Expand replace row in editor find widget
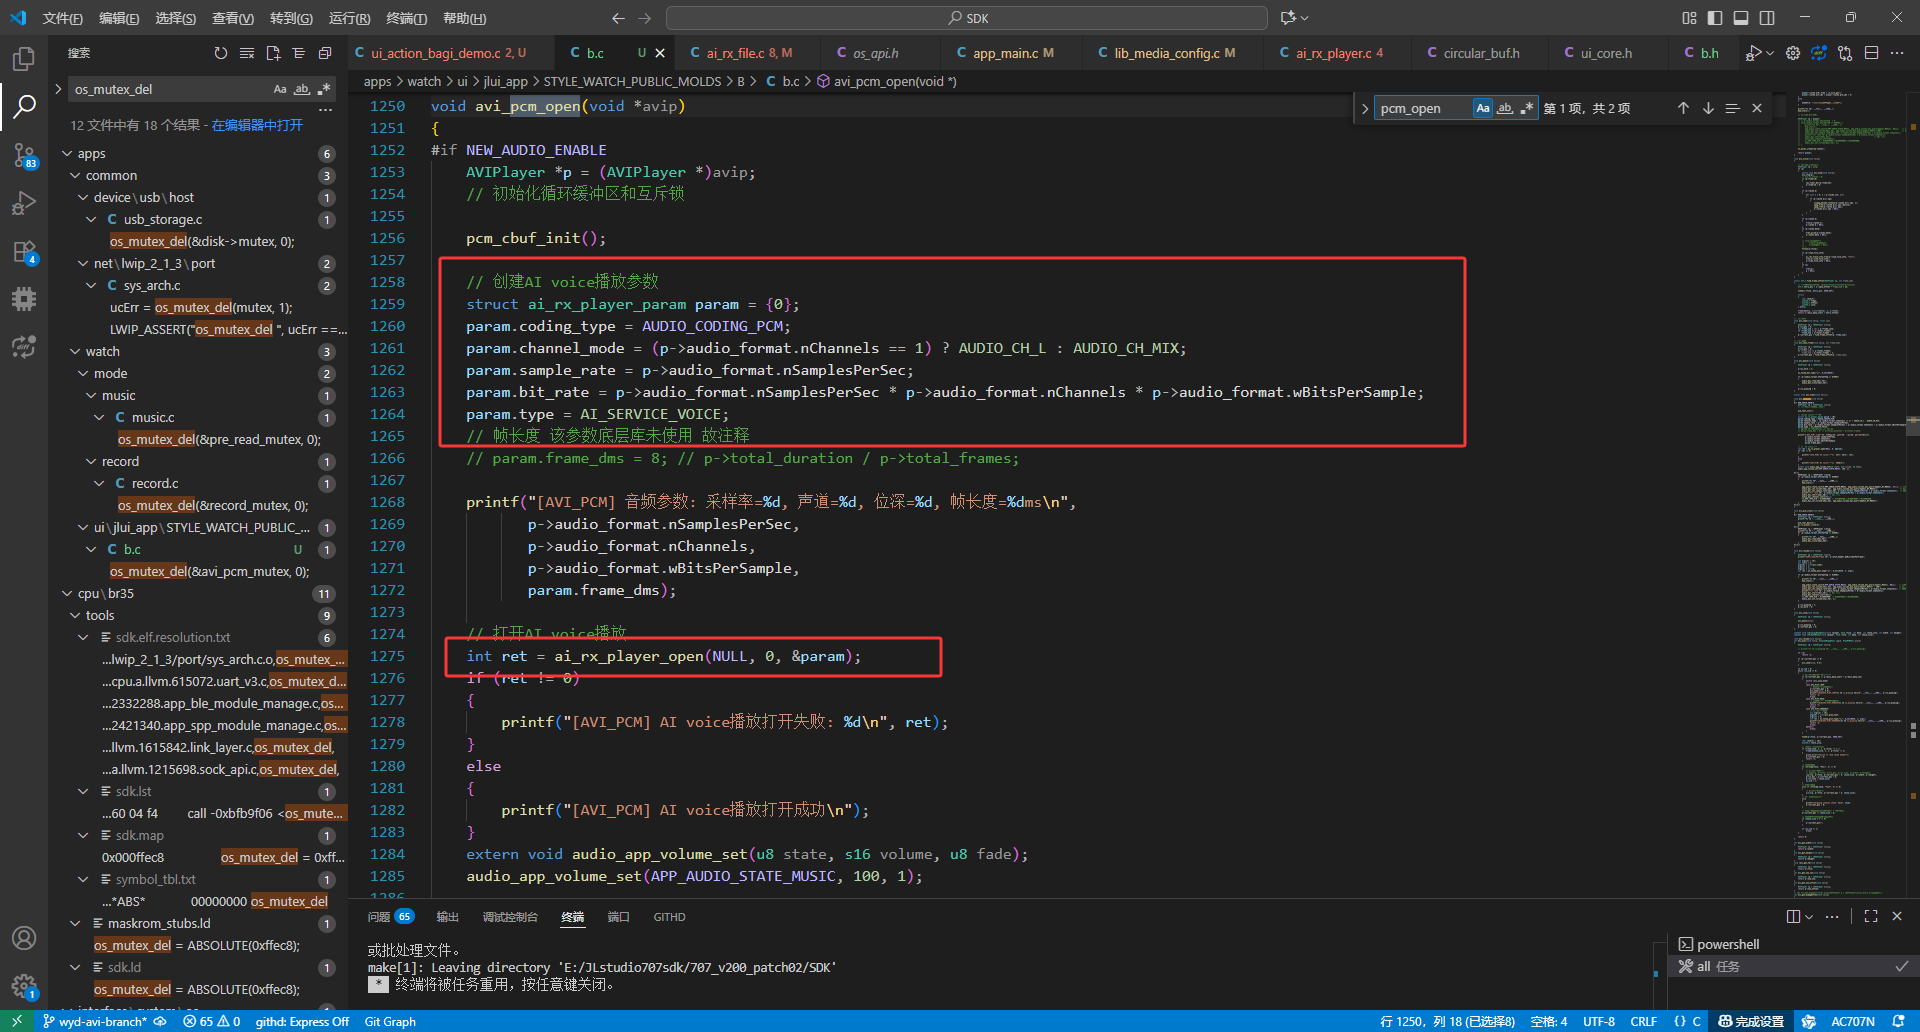 pyautogui.click(x=1365, y=108)
